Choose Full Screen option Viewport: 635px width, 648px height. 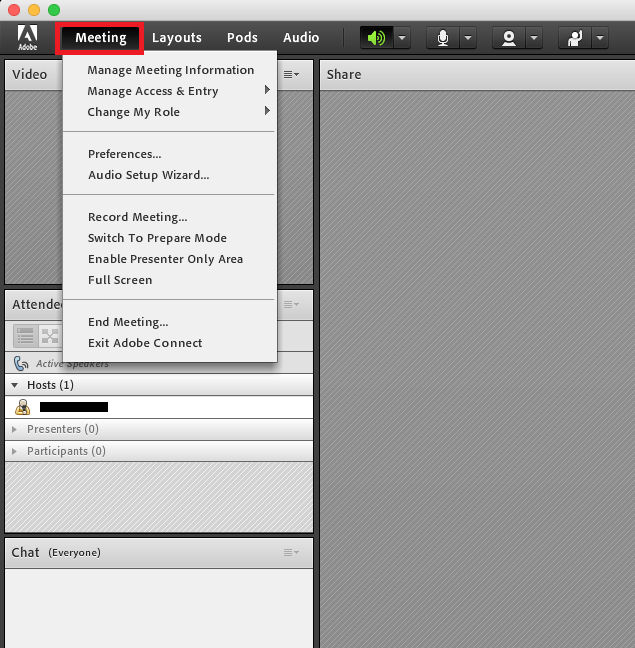pos(170,280)
